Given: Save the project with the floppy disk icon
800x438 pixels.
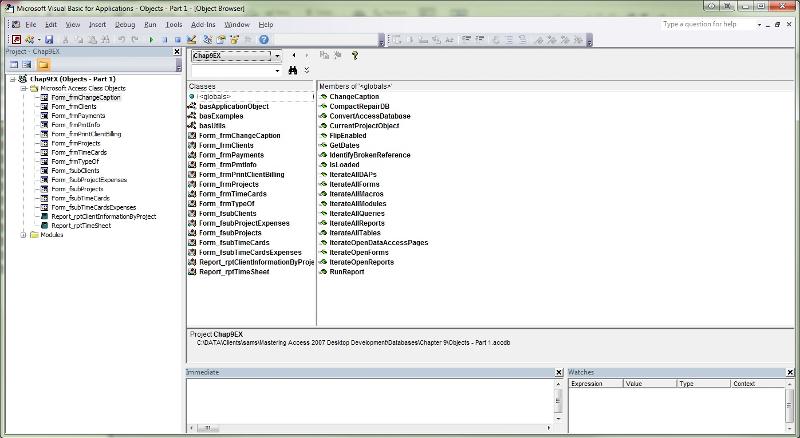Looking at the screenshot, I should point(49,39).
